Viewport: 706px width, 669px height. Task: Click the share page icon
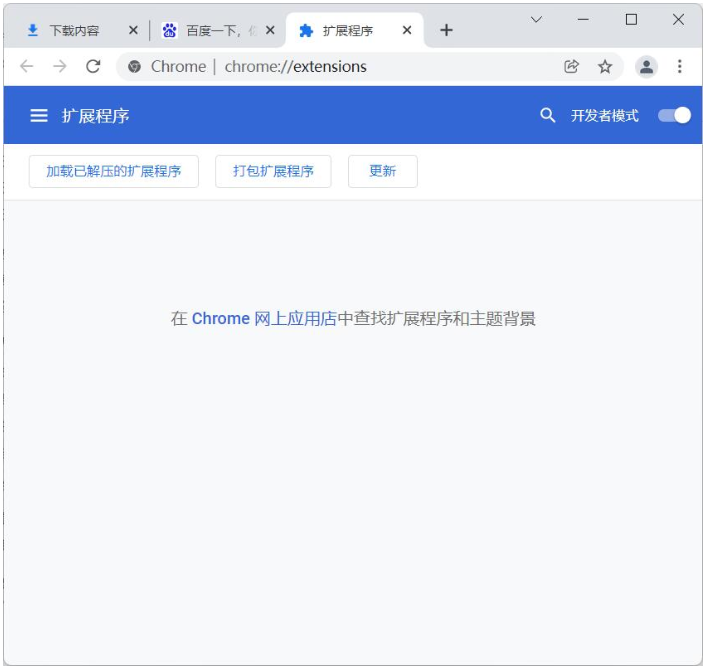point(572,67)
